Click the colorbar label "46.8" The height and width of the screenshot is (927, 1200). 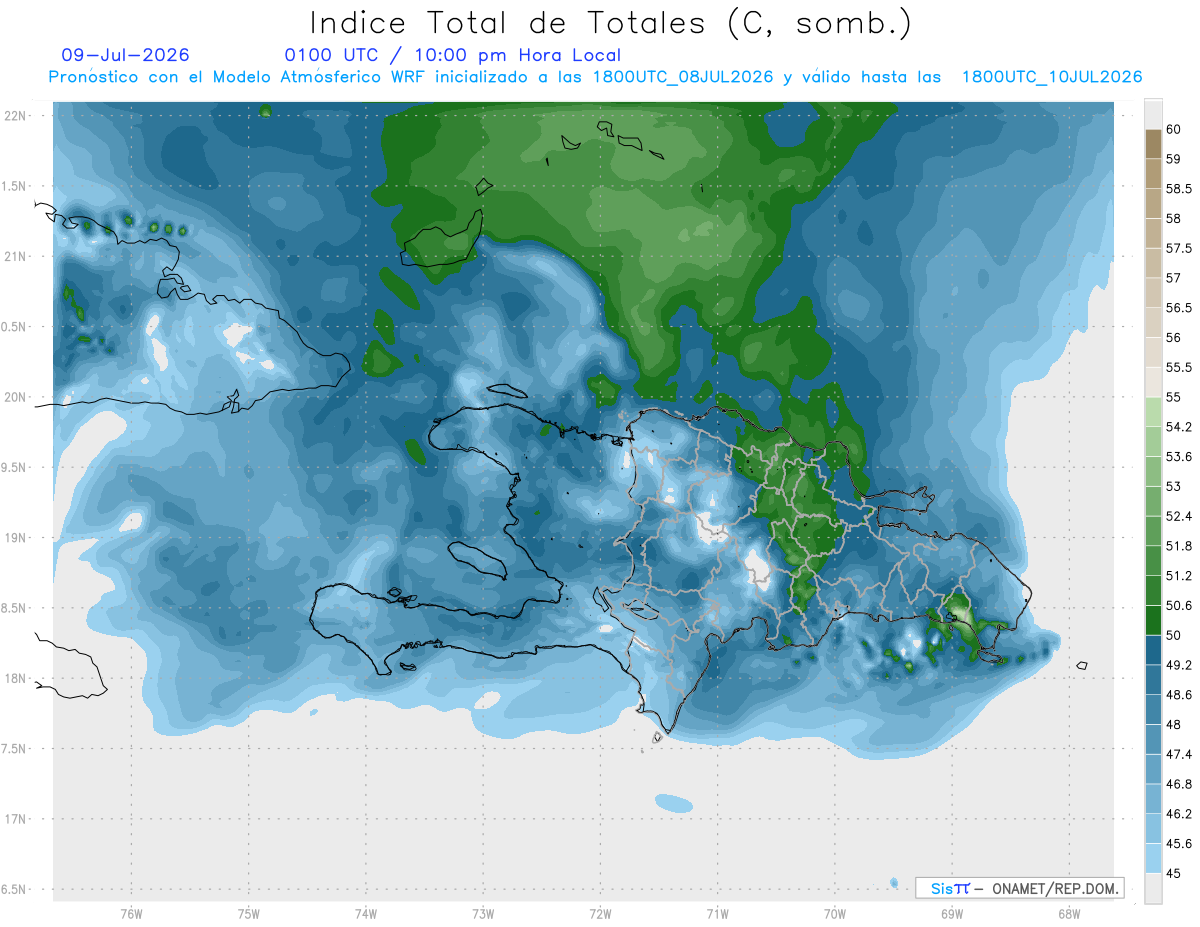(1180, 784)
